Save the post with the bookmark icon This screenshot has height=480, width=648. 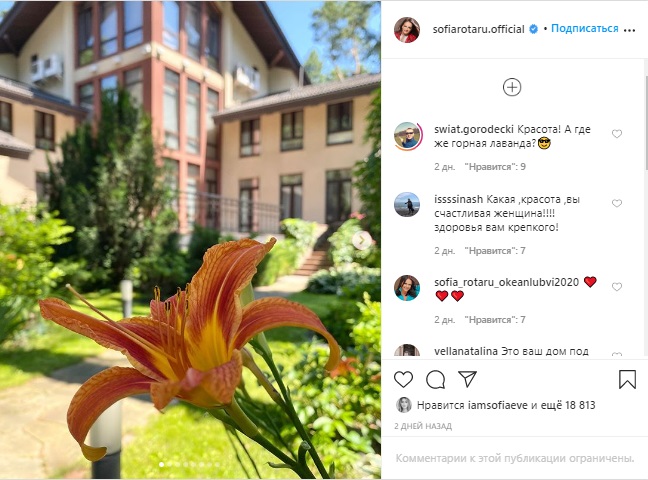coord(627,379)
